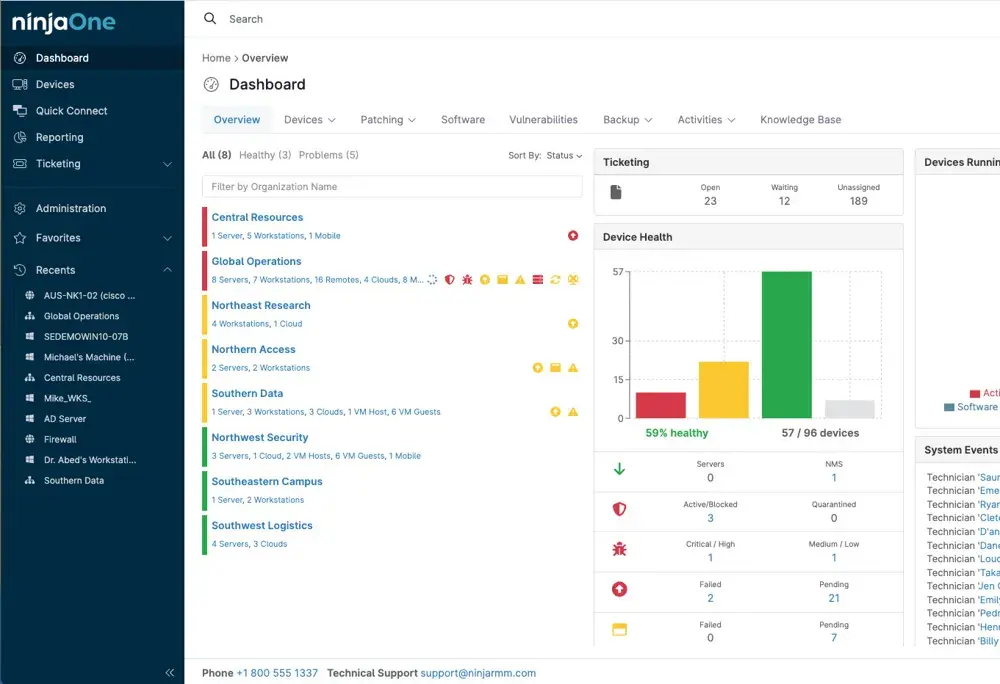Click the 189 Unassigned tickets count
1000x684 pixels.
pos(858,201)
